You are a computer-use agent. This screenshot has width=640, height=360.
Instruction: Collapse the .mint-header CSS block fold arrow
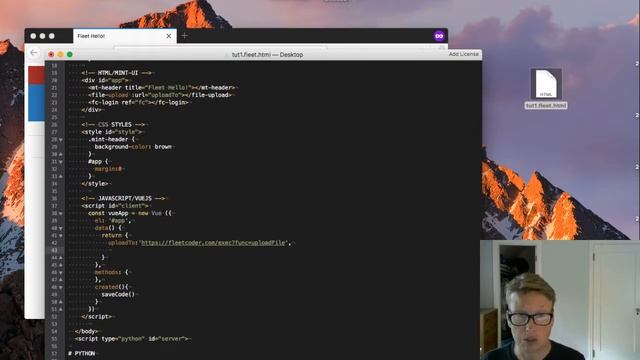point(61,140)
